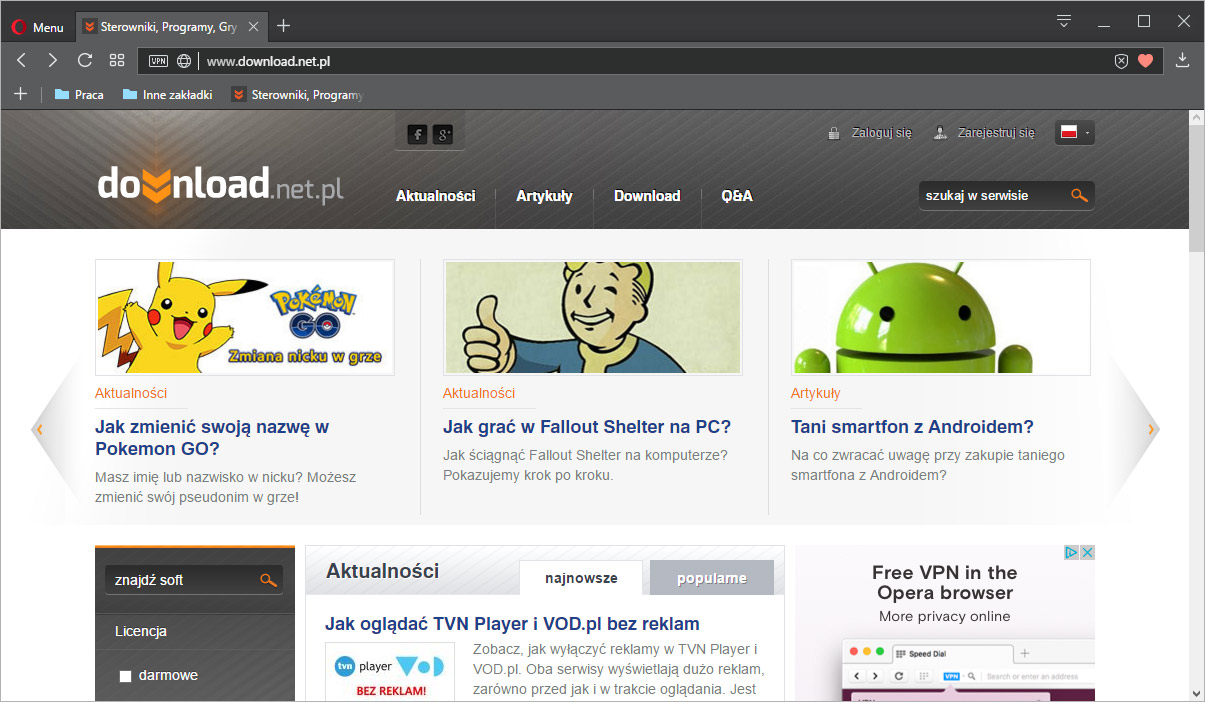Expand the Polish flag language dropdown
This screenshot has width=1205, height=702.
1075,132
